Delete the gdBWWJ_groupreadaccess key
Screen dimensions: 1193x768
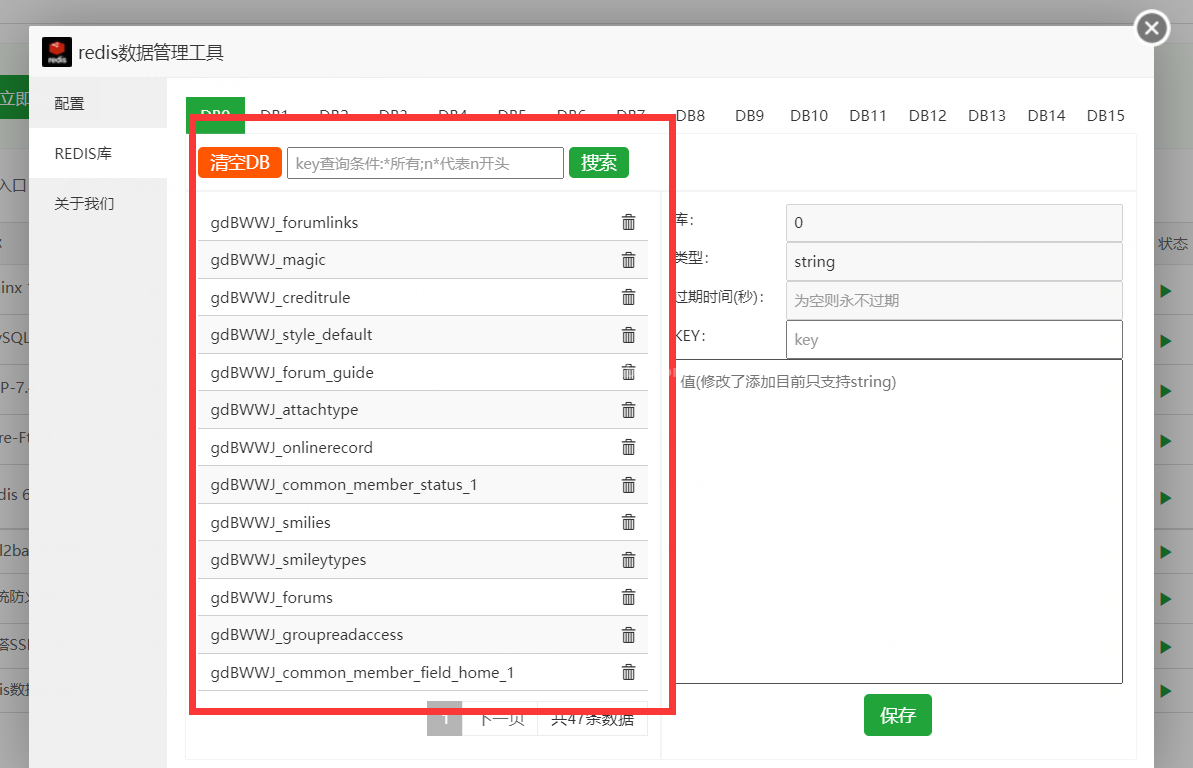[x=628, y=635]
